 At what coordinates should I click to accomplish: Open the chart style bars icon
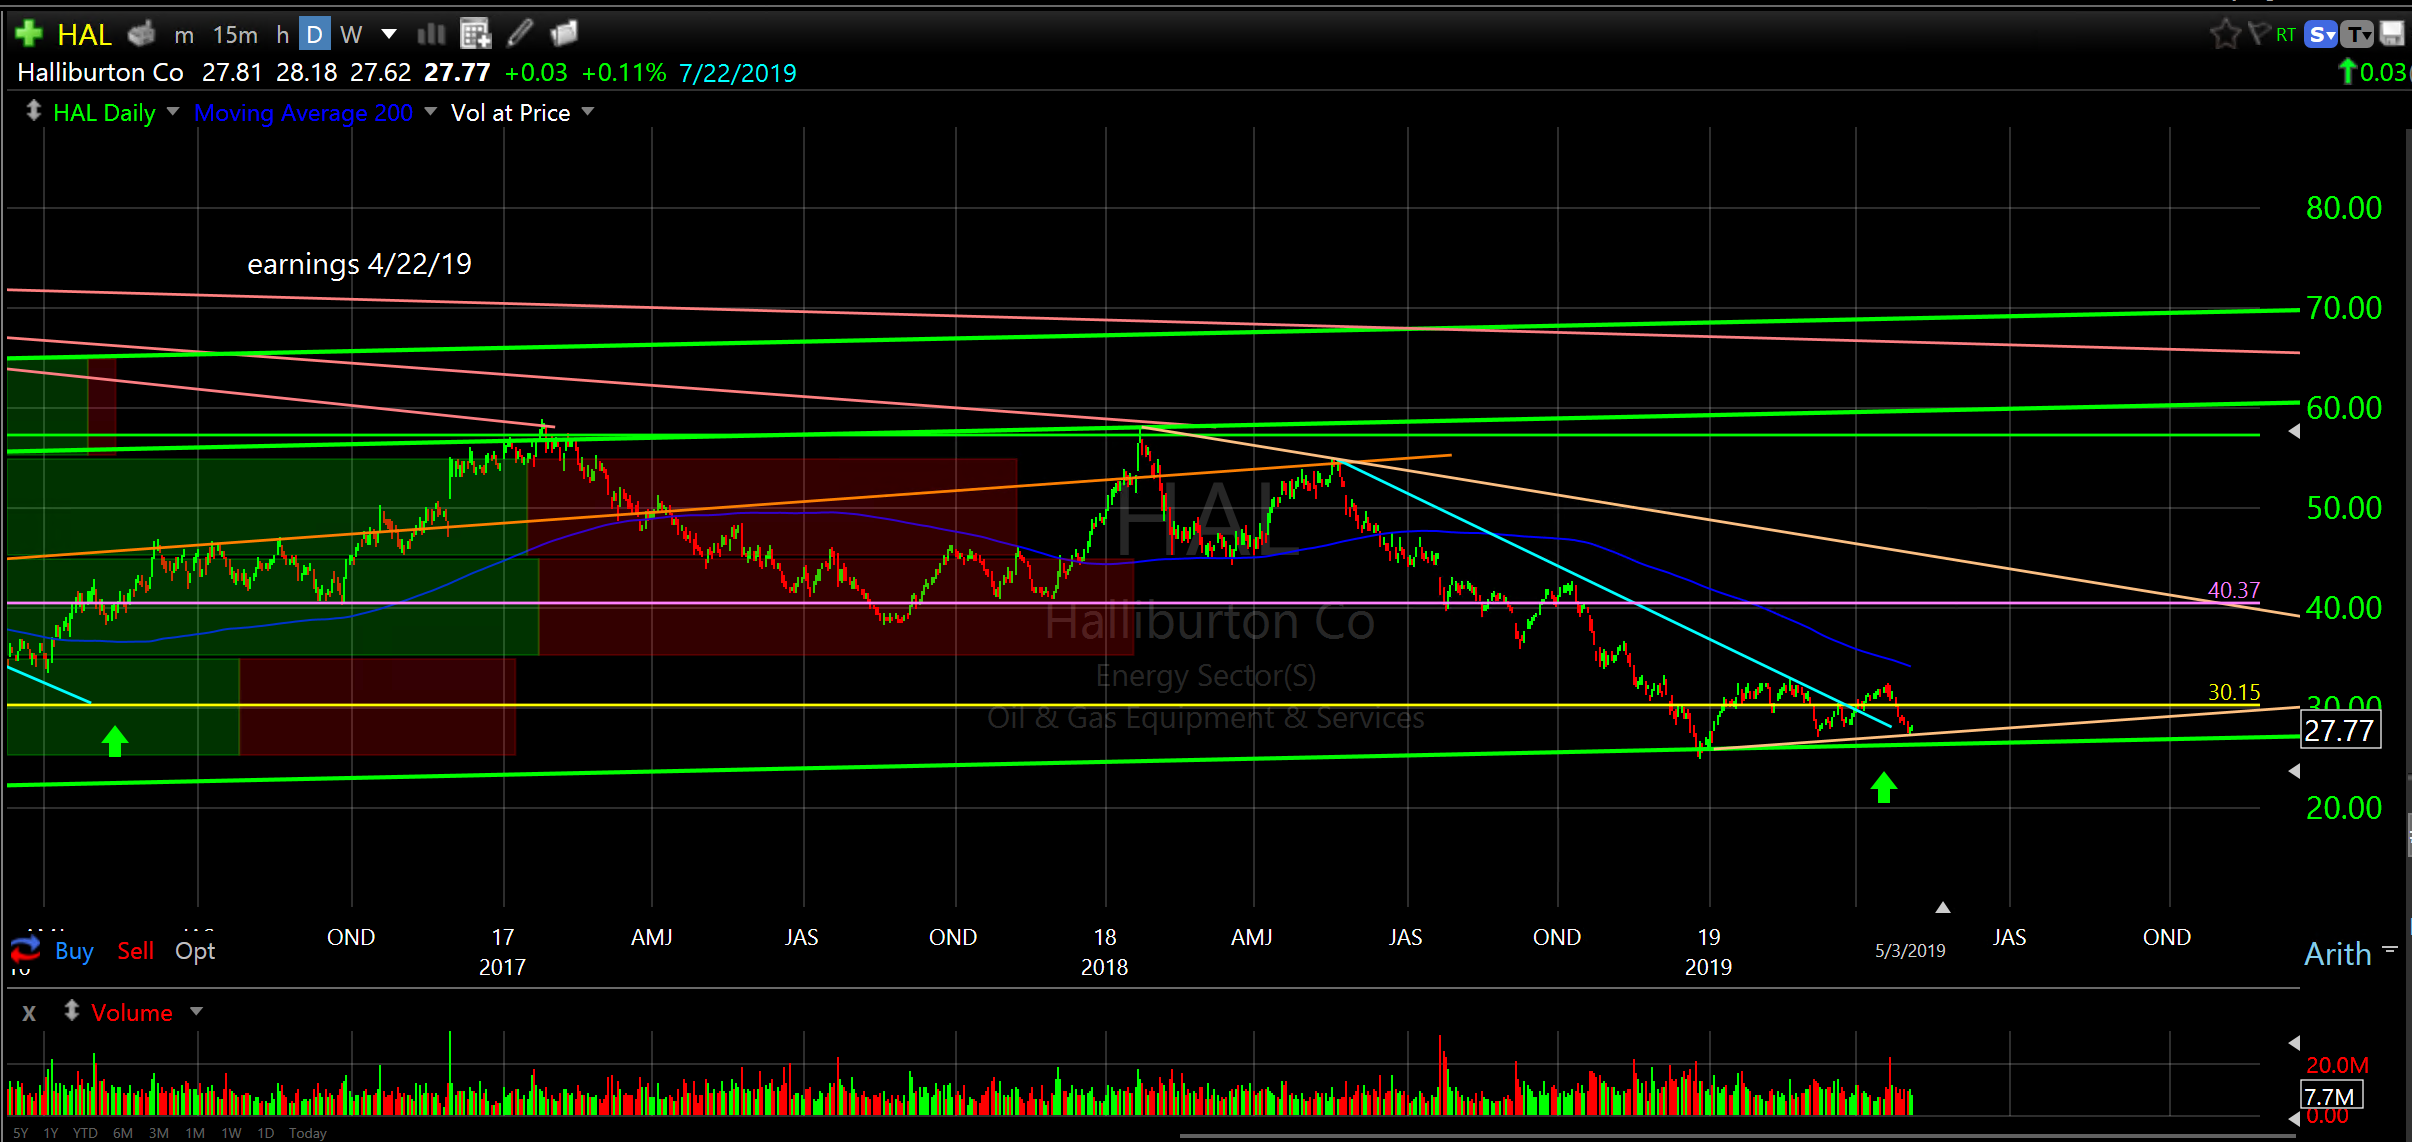pos(431,34)
